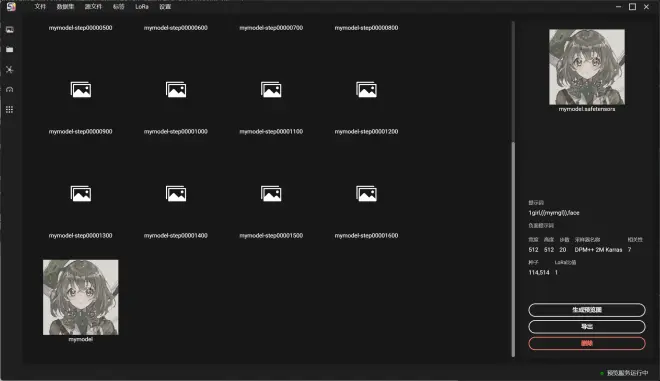Viewport: 660px width, 381px height.
Task: Click the 生成预览图 button
Action: click(x=587, y=310)
